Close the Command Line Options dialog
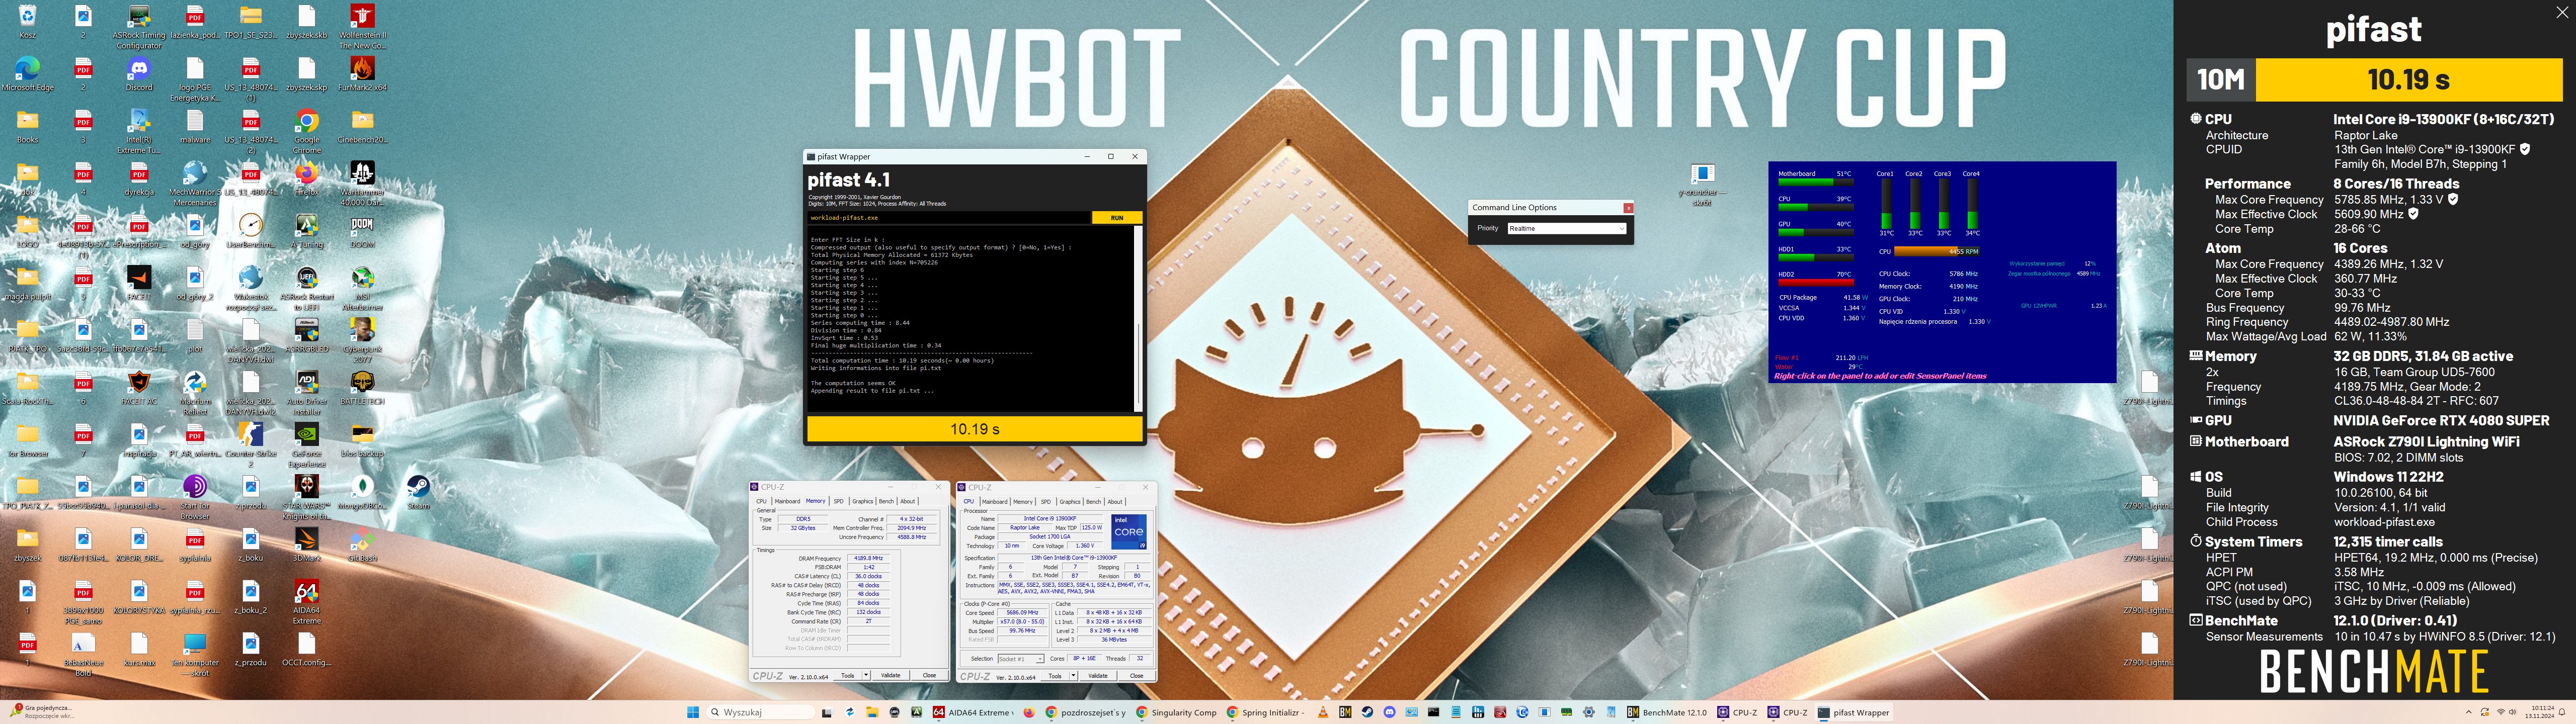This screenshot has height=724, width=2576. click(1628, 208)
